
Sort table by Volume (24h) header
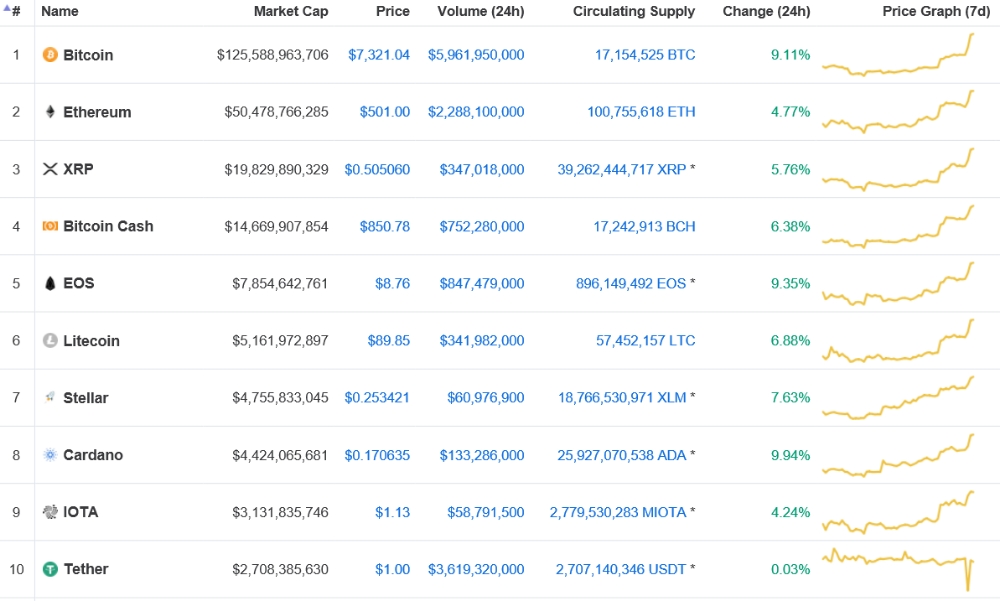[x=480, y=11]
